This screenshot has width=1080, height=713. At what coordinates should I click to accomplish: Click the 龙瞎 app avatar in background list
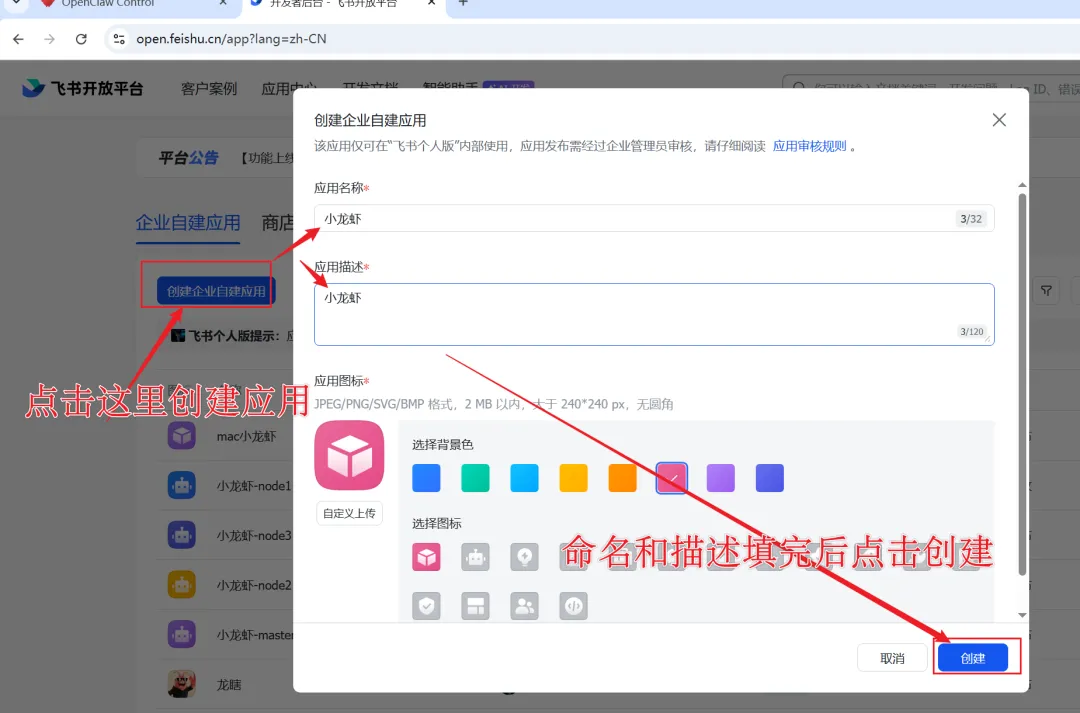[182, 684]
